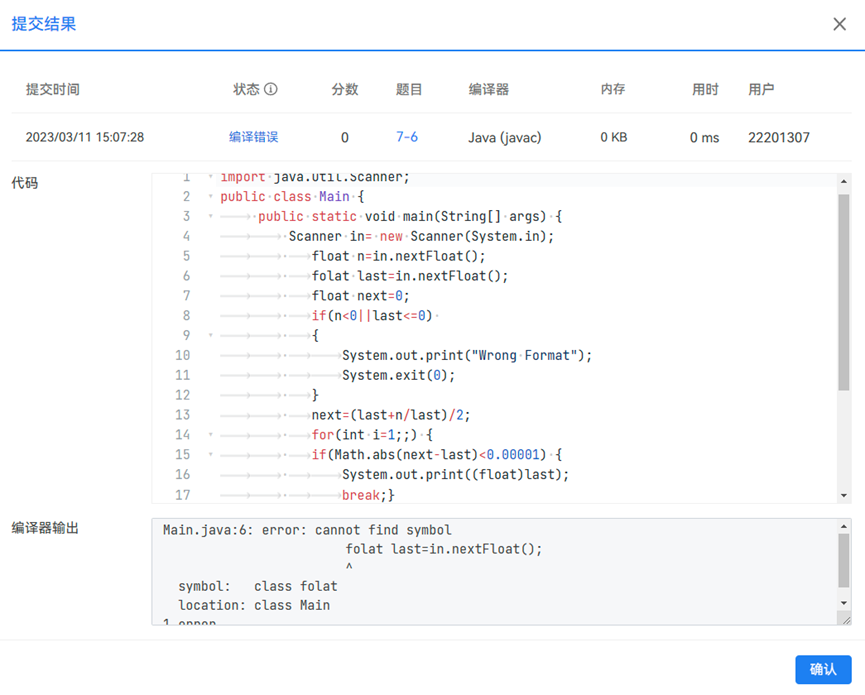Viewport: 865px width, 695px height.
Task: Open problem link 7-6
Action: click(x=407, y=137)
